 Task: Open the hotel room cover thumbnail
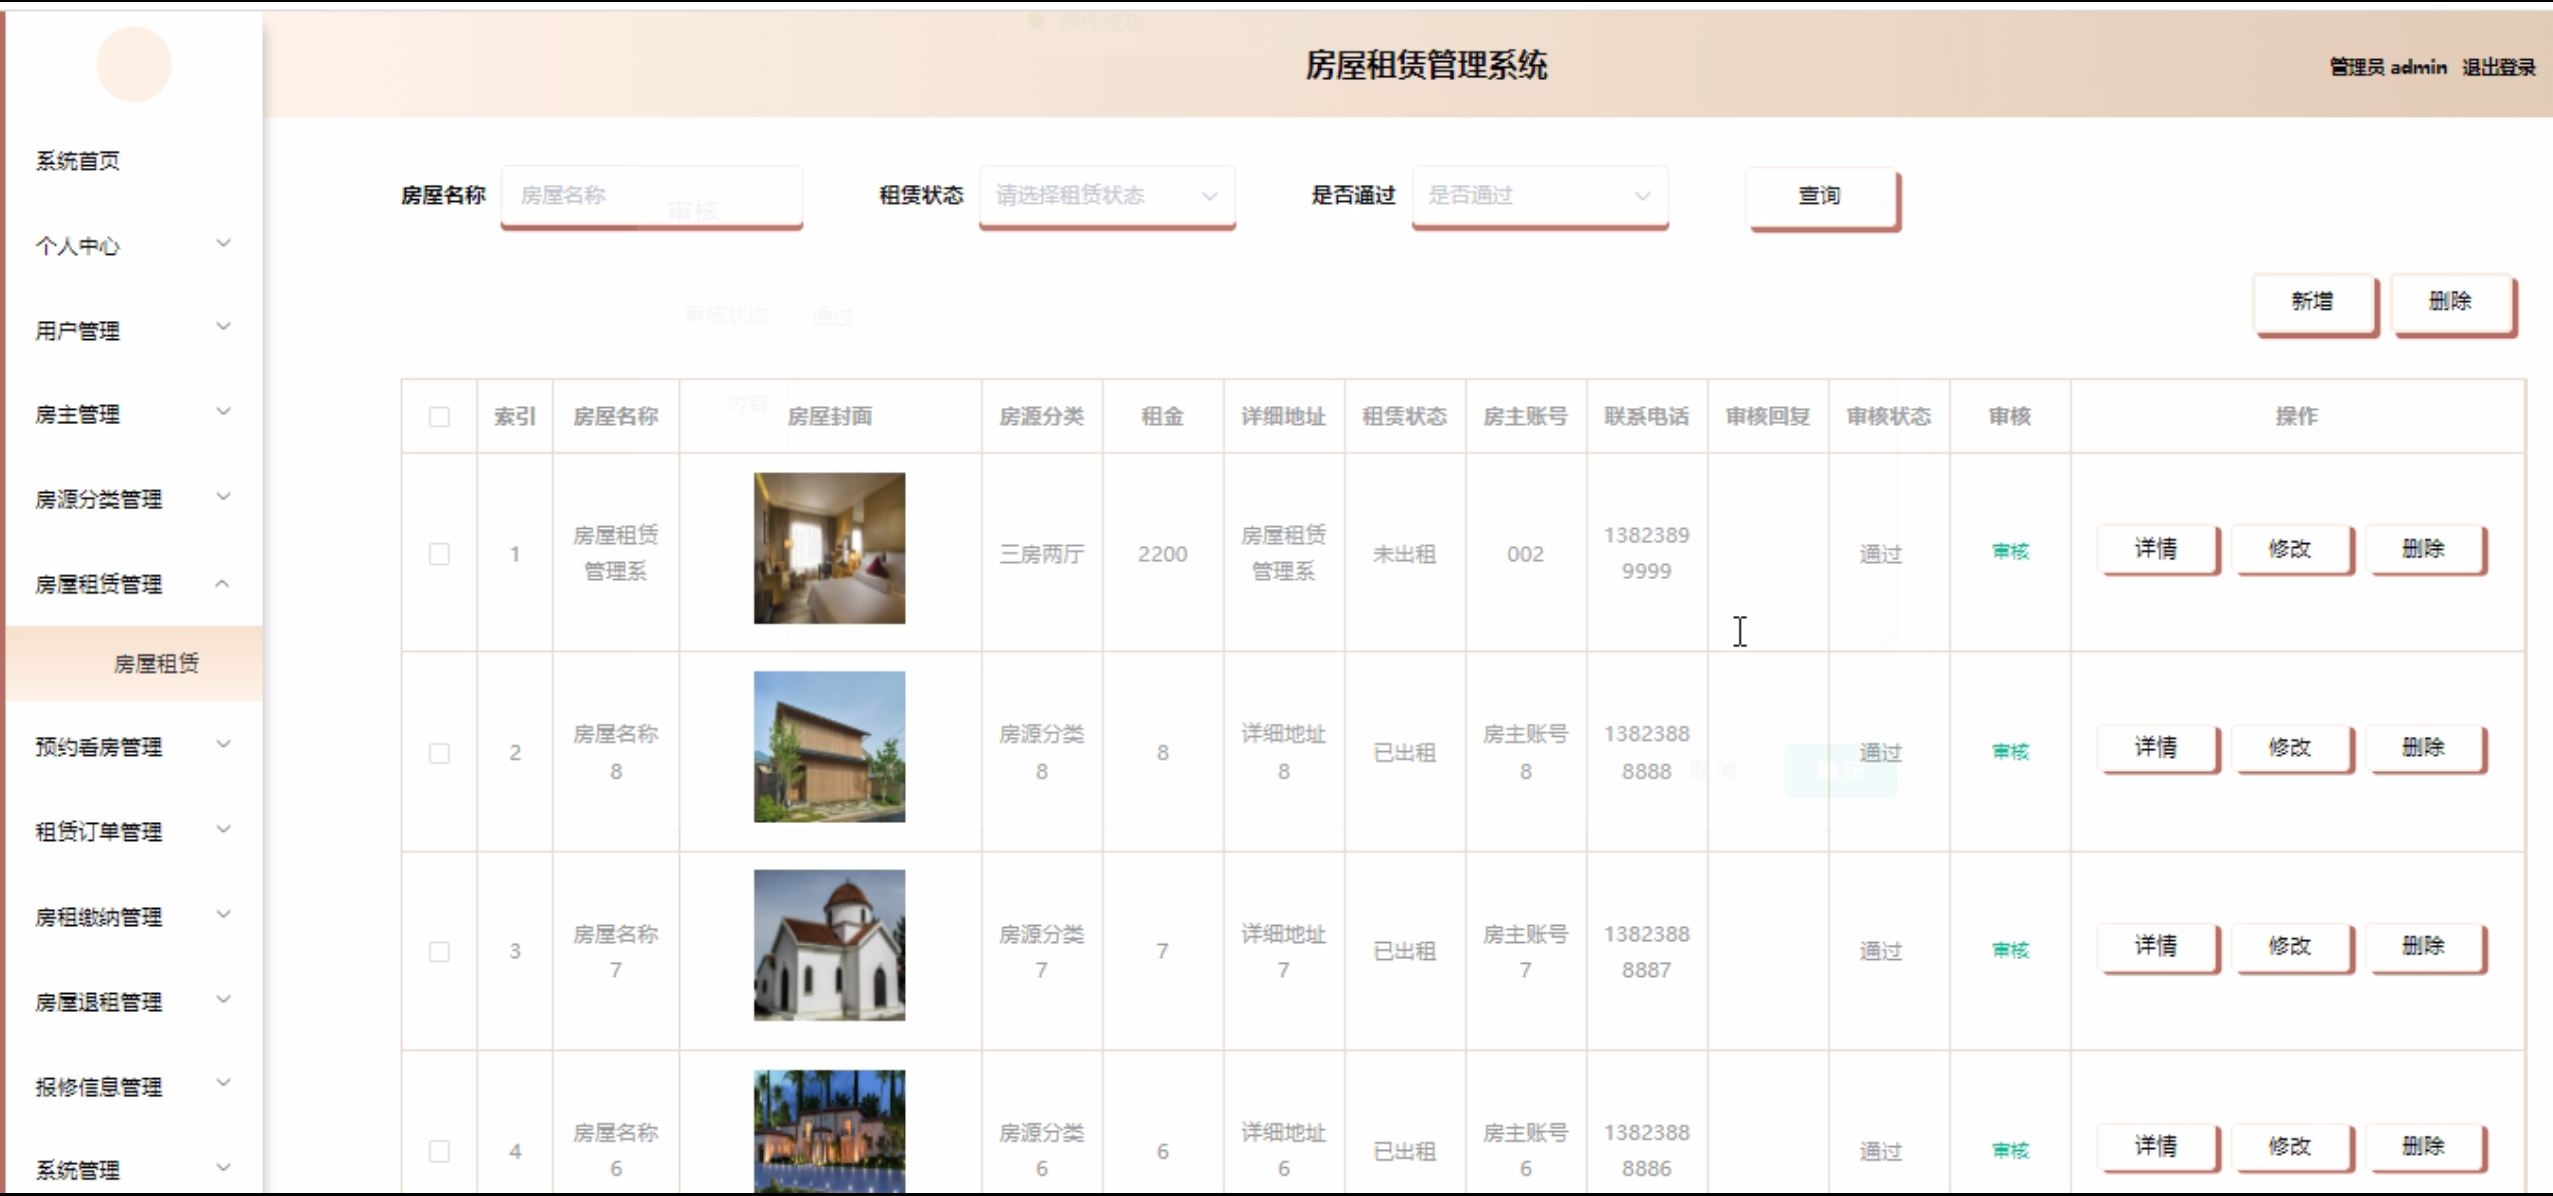pyautogui.click(x=828, y=548)
